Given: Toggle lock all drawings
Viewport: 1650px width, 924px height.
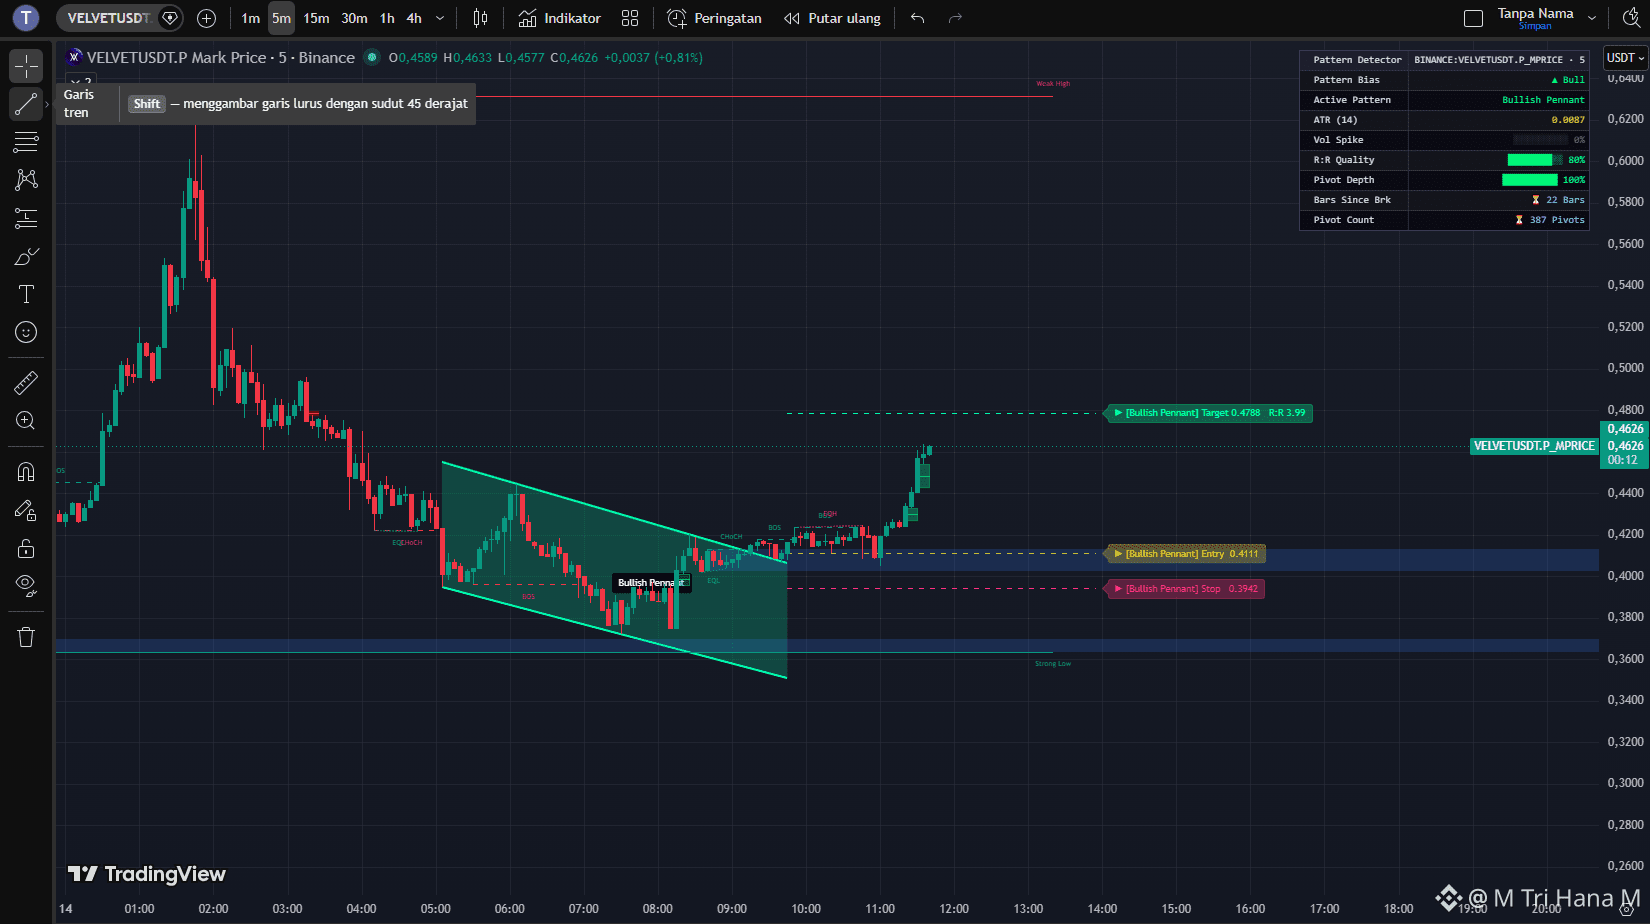Looking at the screenshot, I should click(26, 548).
